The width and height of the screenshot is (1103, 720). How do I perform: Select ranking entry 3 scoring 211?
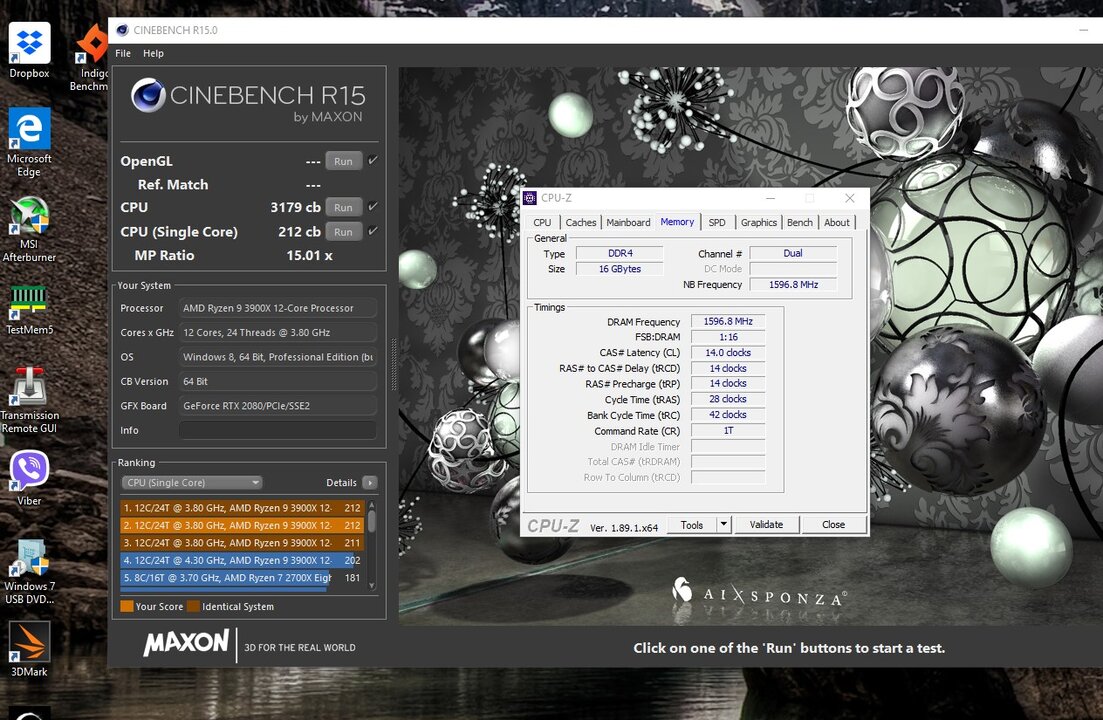pyautogui.click(x=242, y=543)
